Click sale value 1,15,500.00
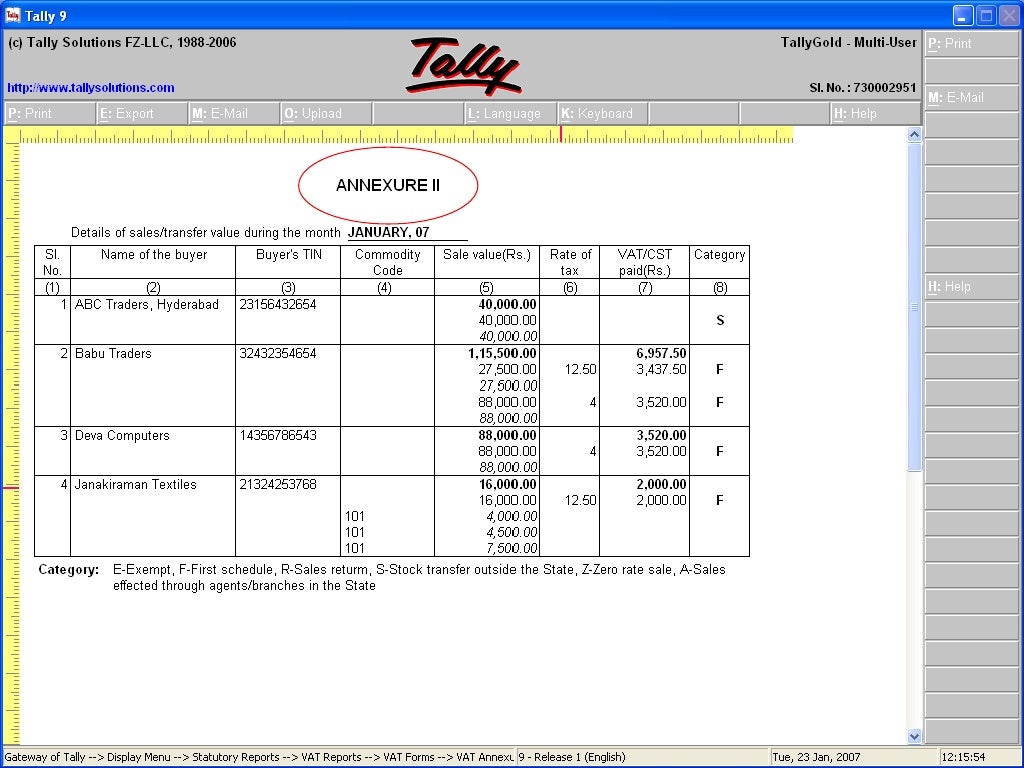Viewport: 1024px width, 768px height. pos(502,353)
